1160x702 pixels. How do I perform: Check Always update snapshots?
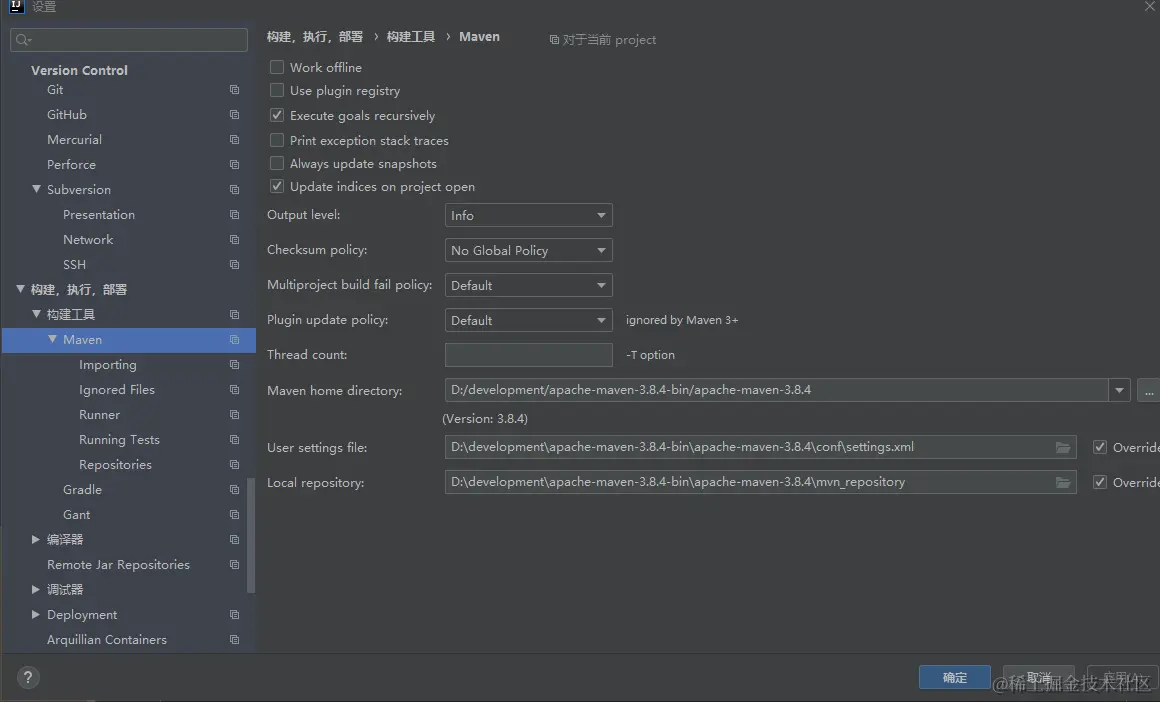pyautogui.click(x=277, y=163)
